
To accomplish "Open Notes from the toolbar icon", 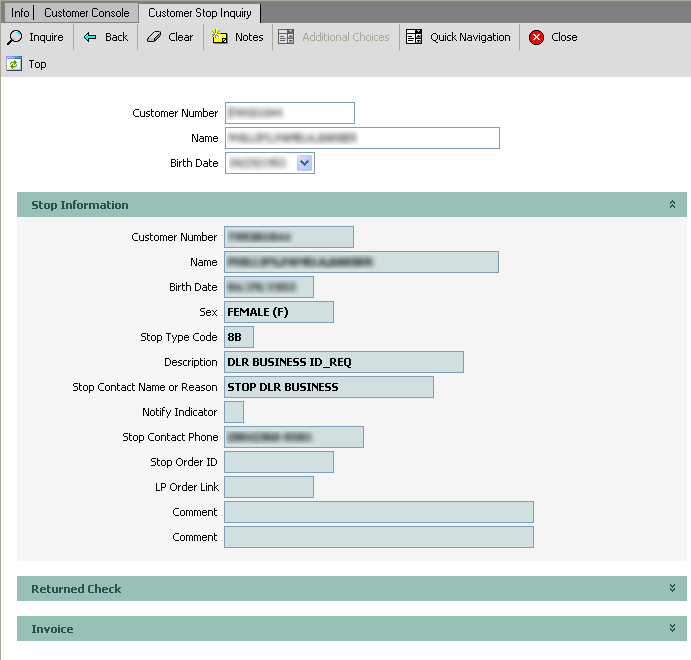I will [x=220, y=37].
